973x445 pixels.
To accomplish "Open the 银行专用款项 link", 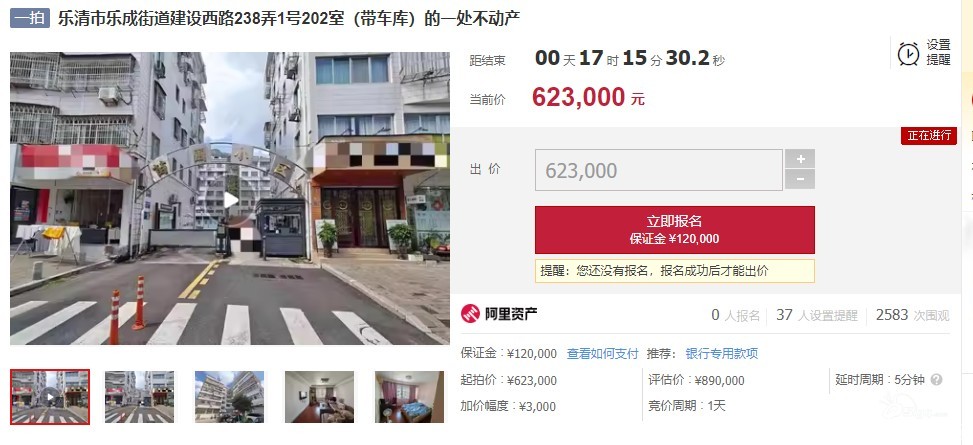I will click(x=722, y=354).
